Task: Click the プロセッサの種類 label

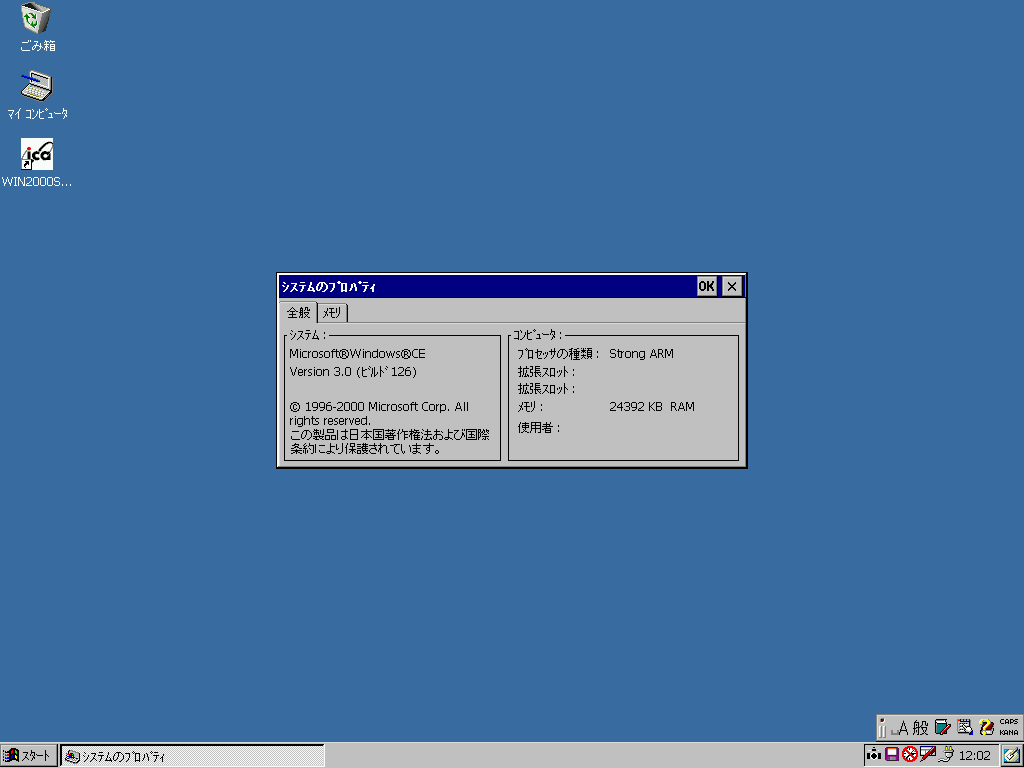Action: coord(558,354)
